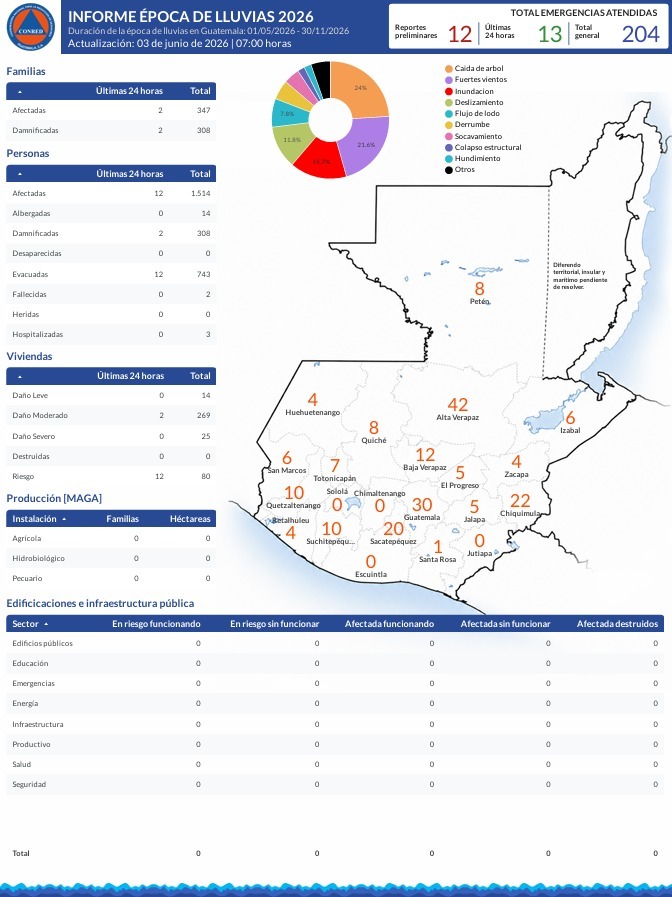Screen dimensions: 672x897
Task: Click the Edificios públicos row label
Action: click(x=42, y=644)
